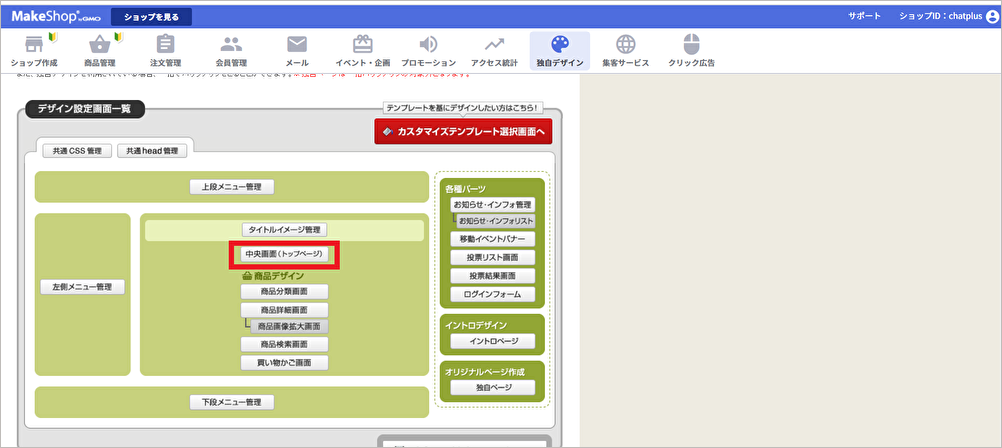The image size is (1002, 448).
Task: Open 買い物かご画面
Action: click(x=284, y=363)
